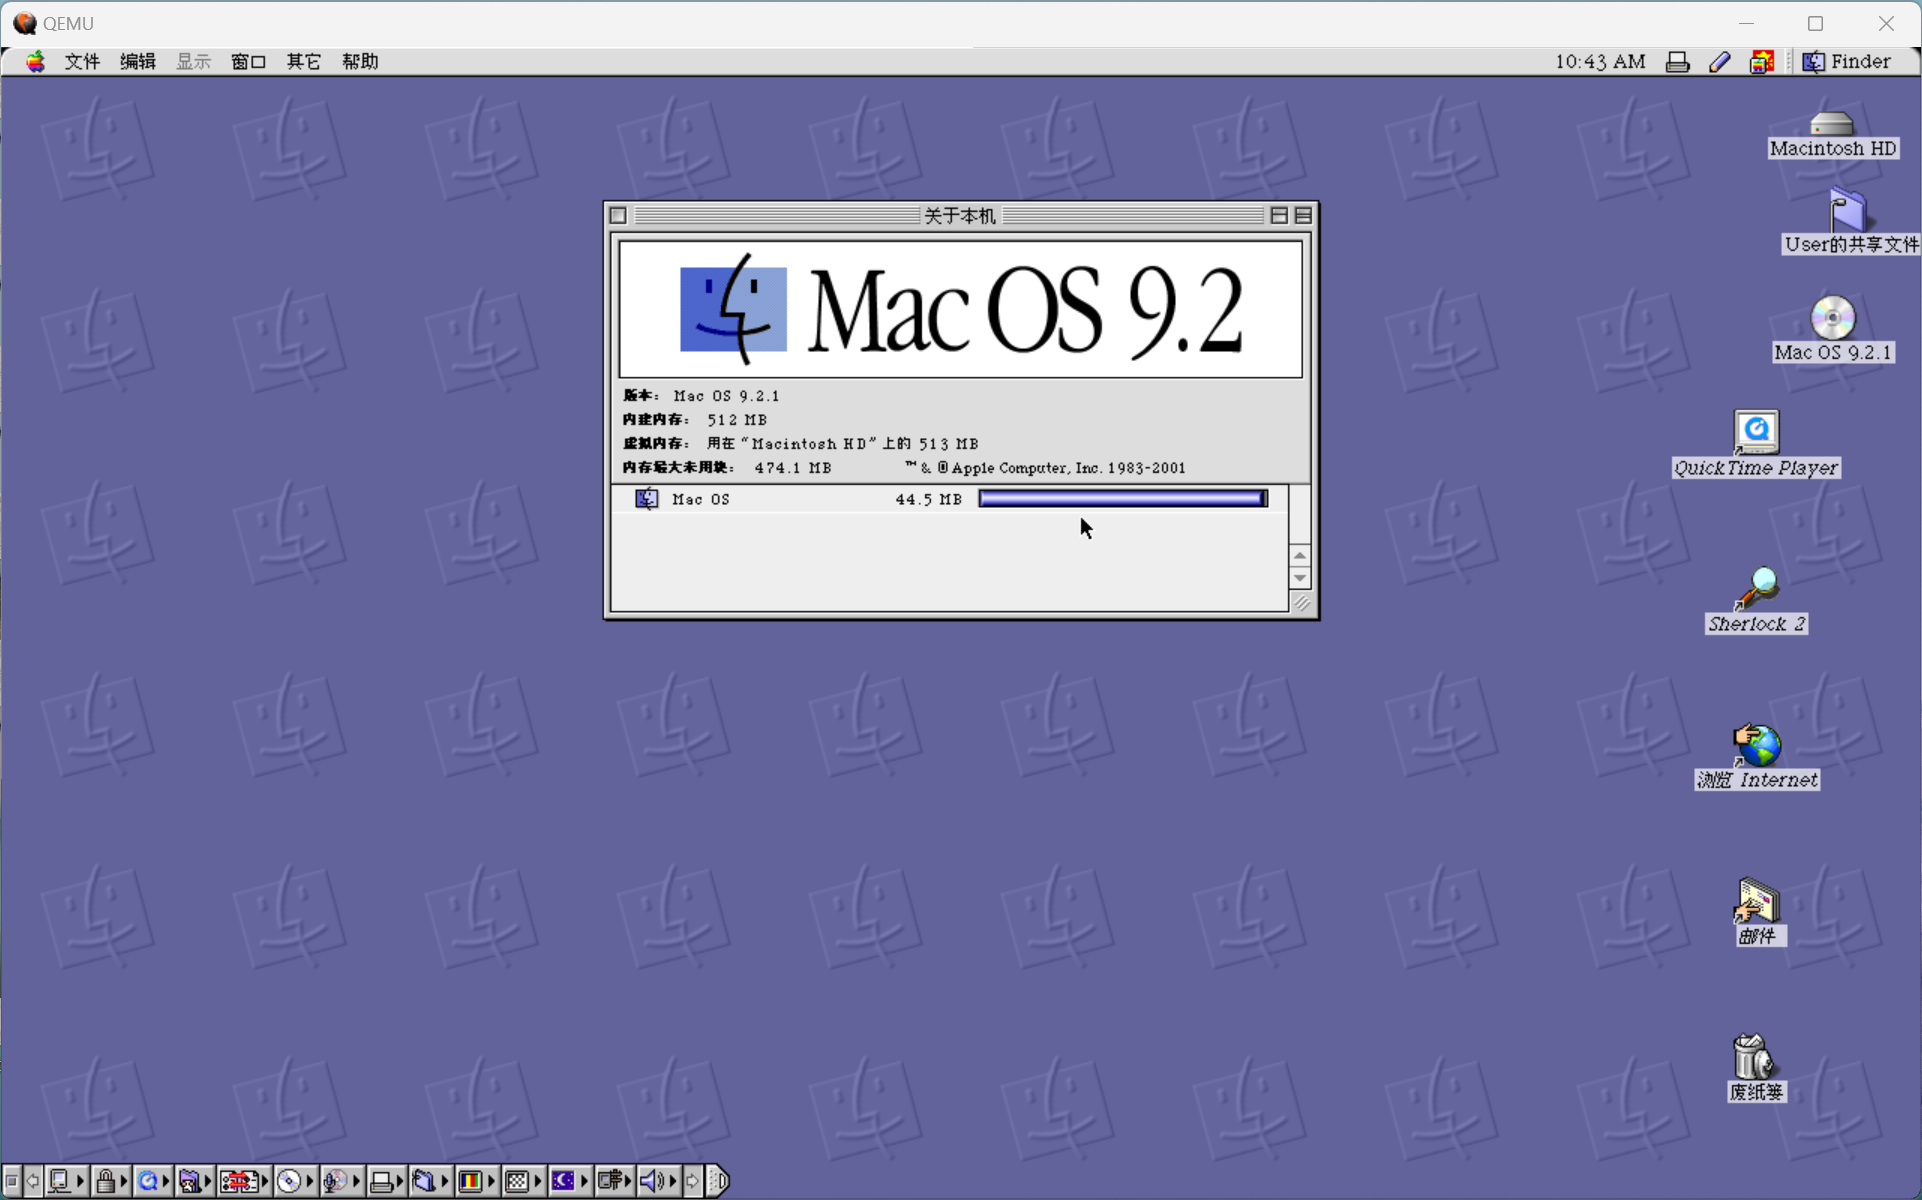Open the Mac OS 9.2.1 CD icon
The height and width of the screenshot is (1200, 1922).
pos(1832,319)
